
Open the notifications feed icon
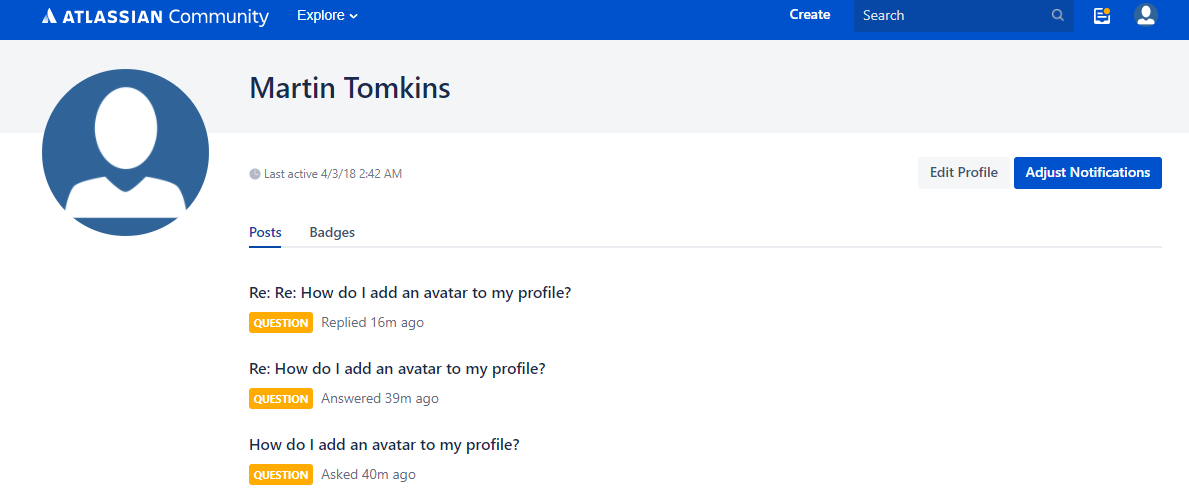coord(1102,16)
